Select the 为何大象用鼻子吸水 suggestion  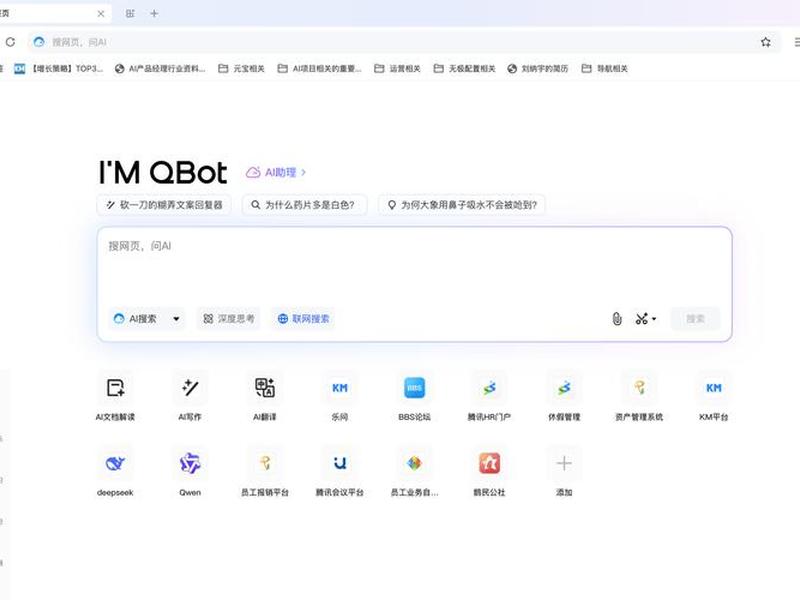click(462, 205)
